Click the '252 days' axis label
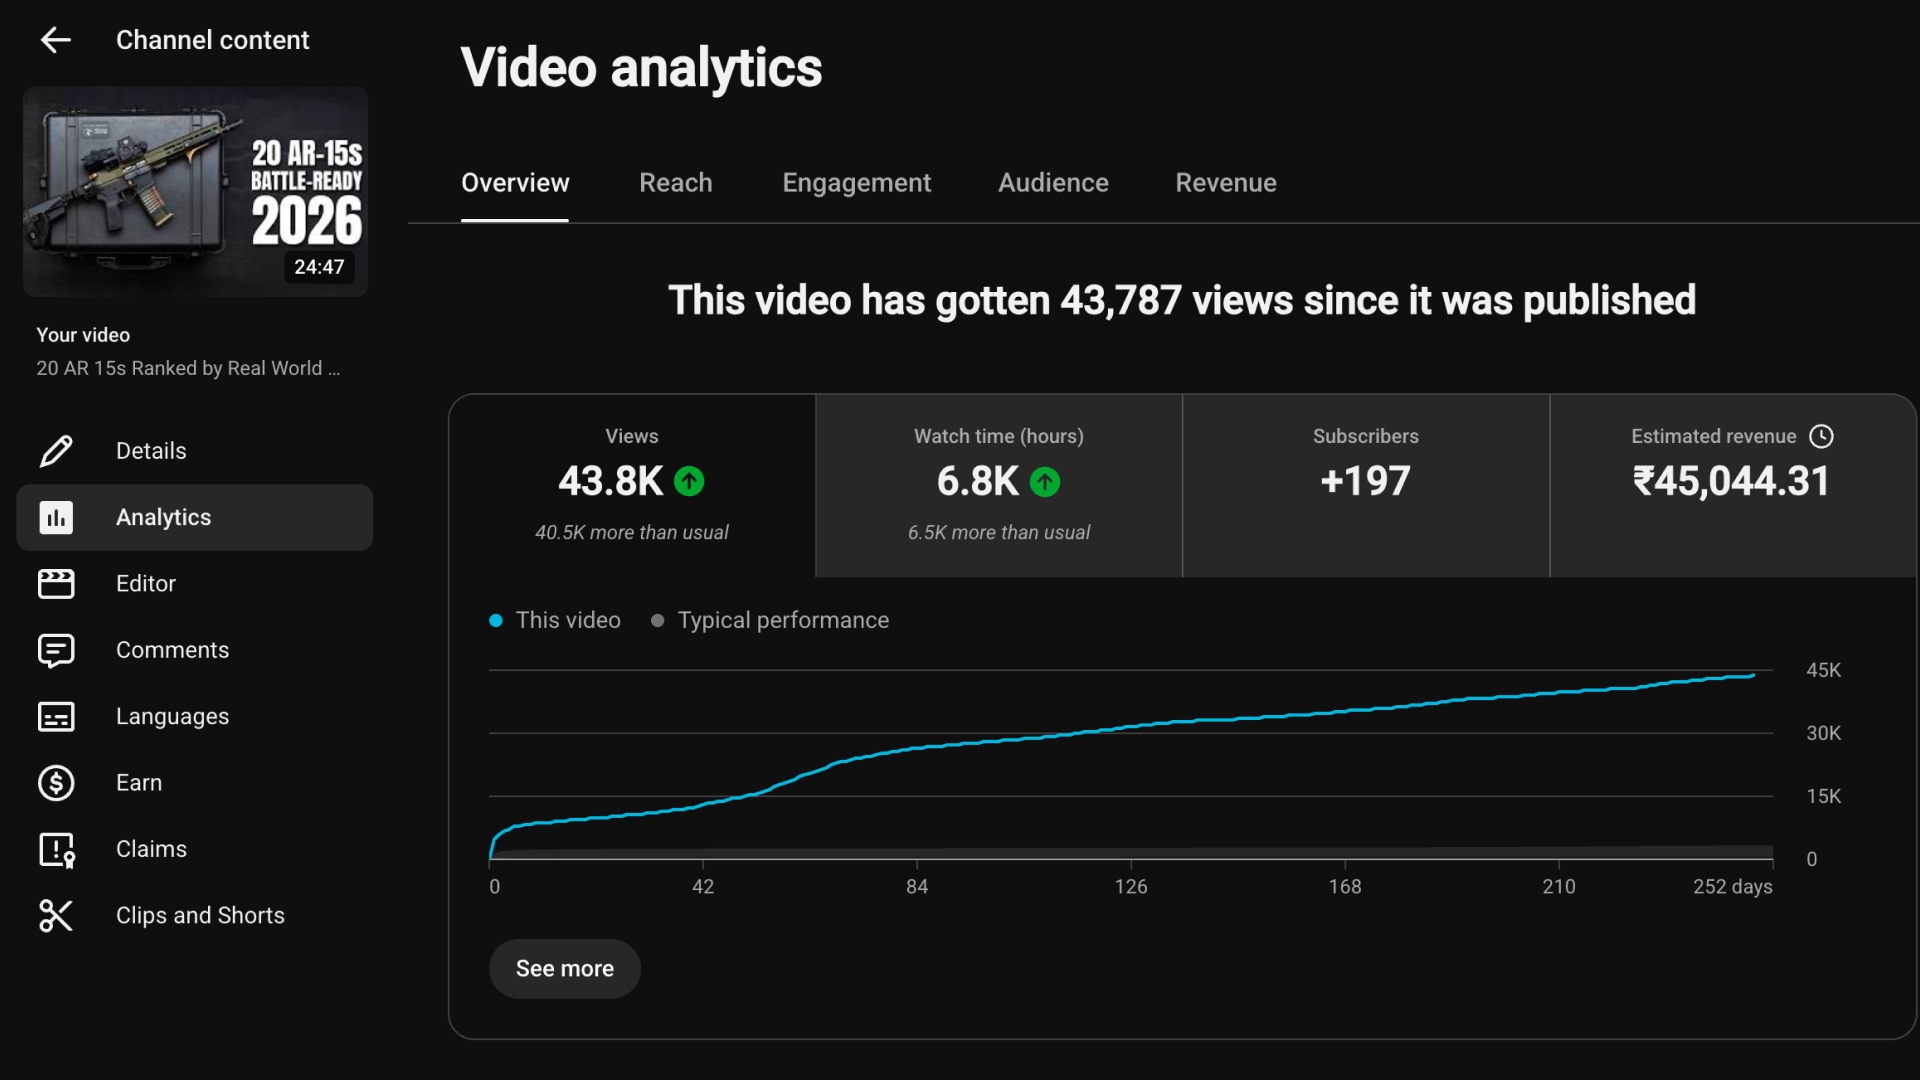 [x=1732, y=887]
